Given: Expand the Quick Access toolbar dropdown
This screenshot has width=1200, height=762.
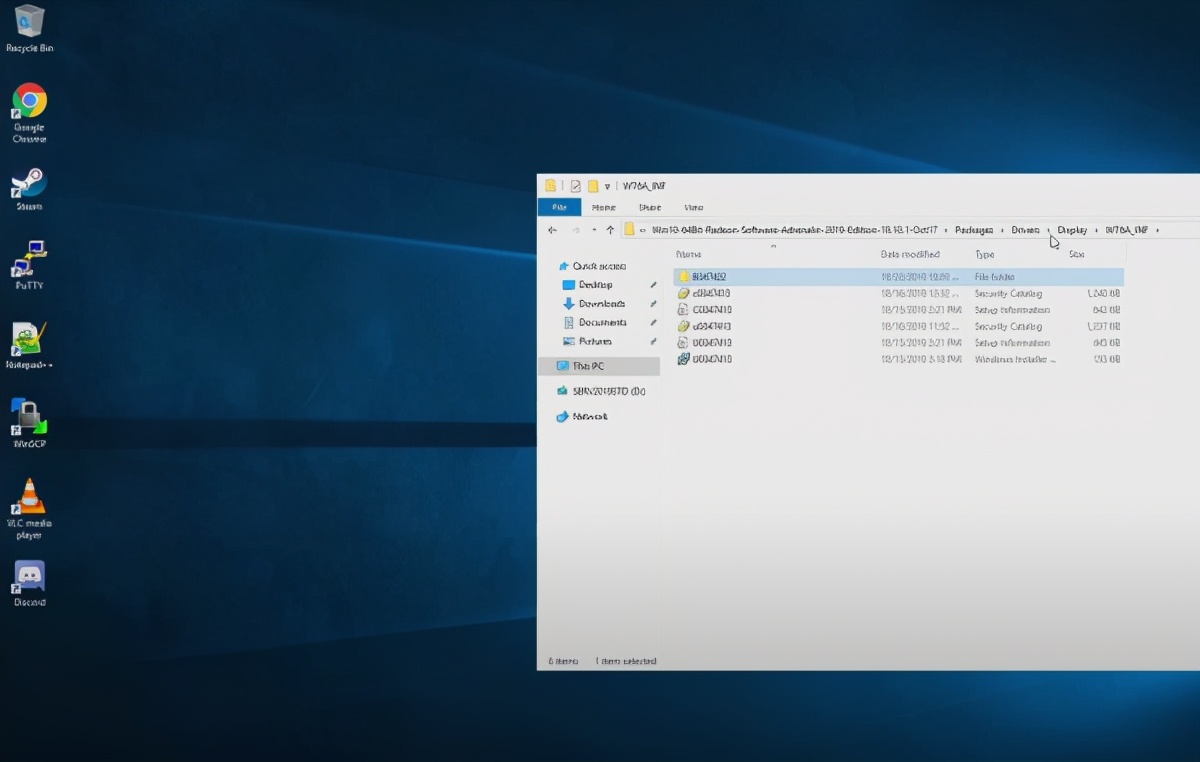Looking at the screenshot, I should tap(607, 186).
